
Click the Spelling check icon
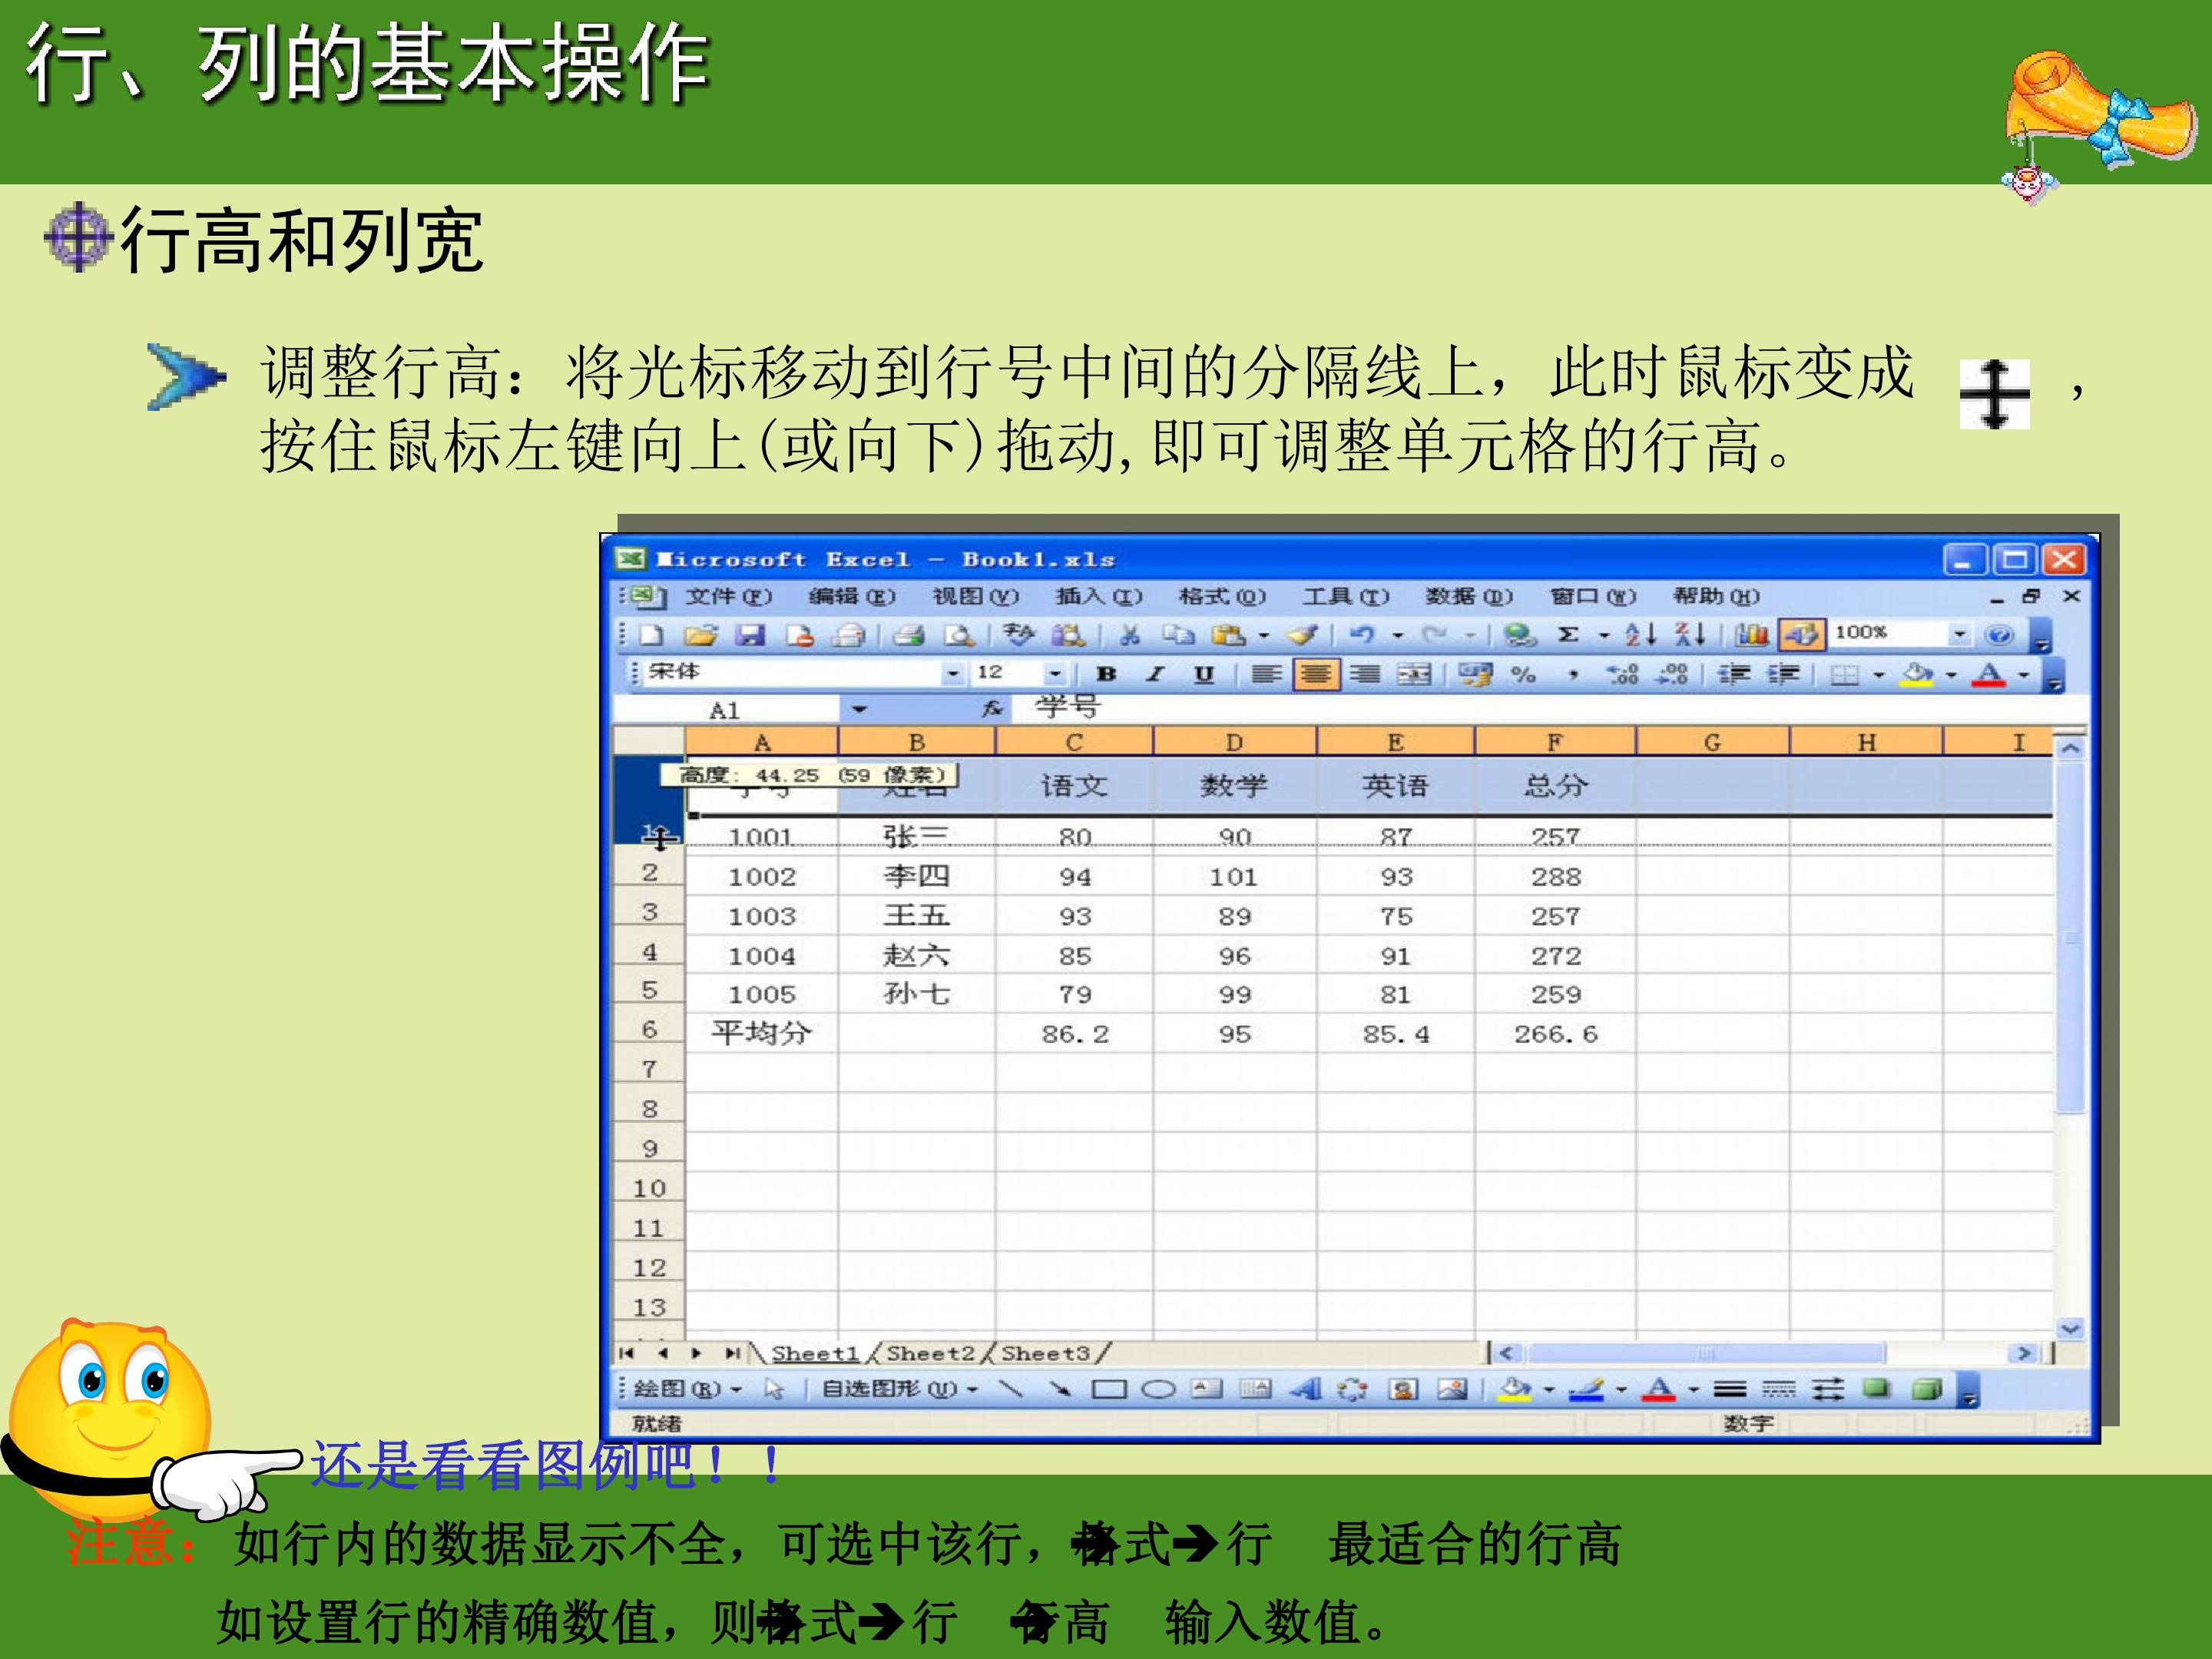(1018, 635)
